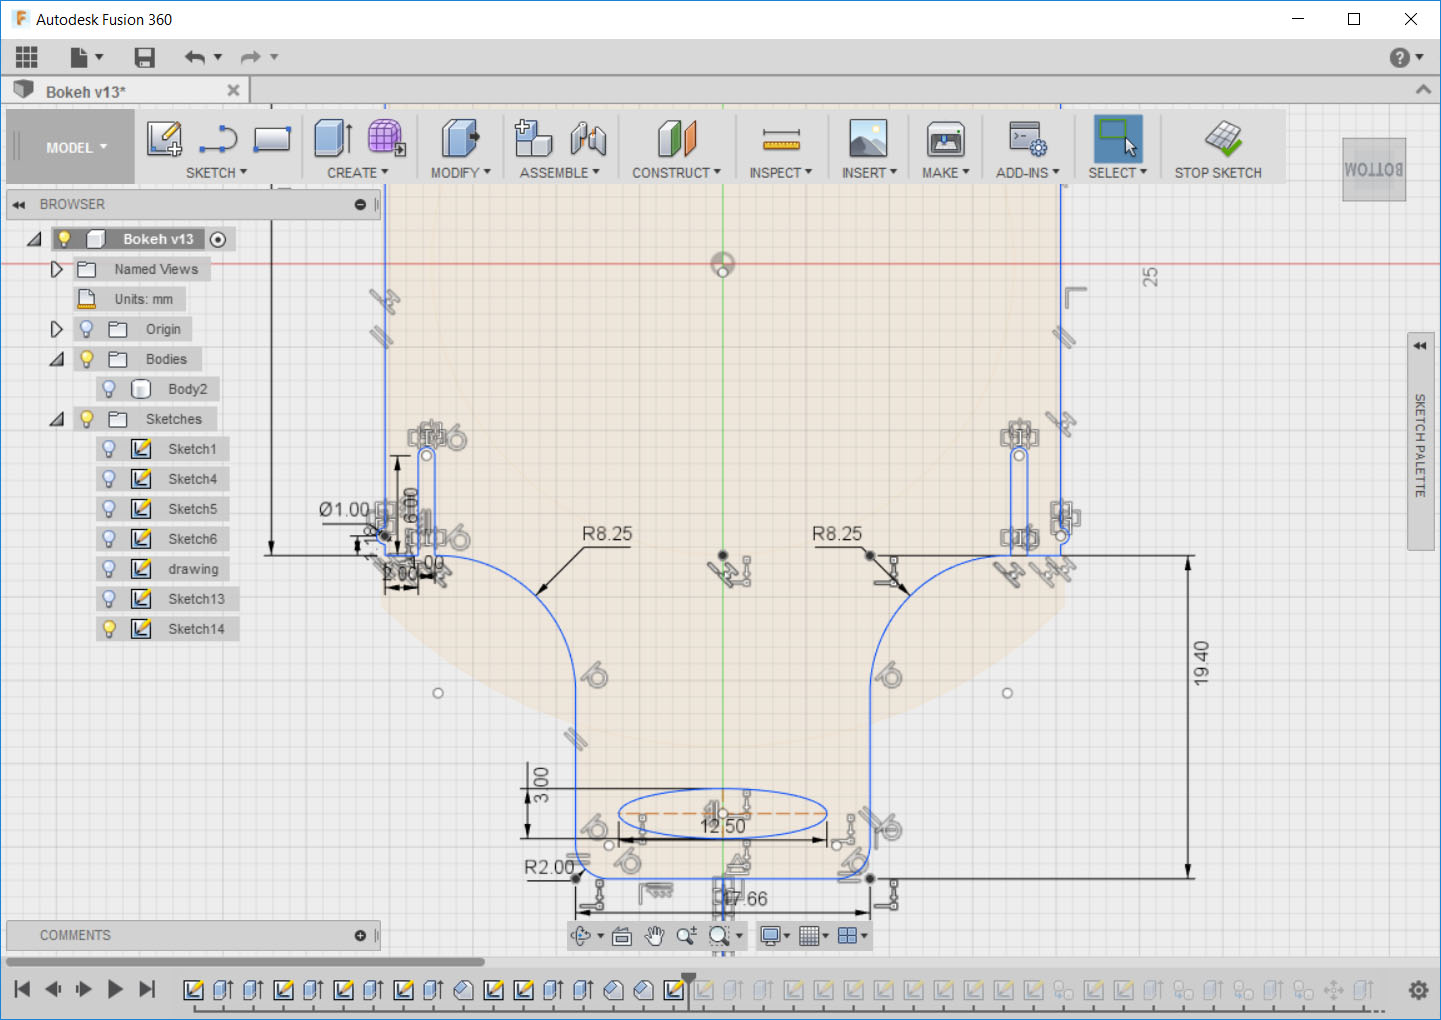Image resolution: width=1441 pixels, height=1020 pixels.
Task: Click the Zoom navigation icon
Action: click(x=686, y=936)
